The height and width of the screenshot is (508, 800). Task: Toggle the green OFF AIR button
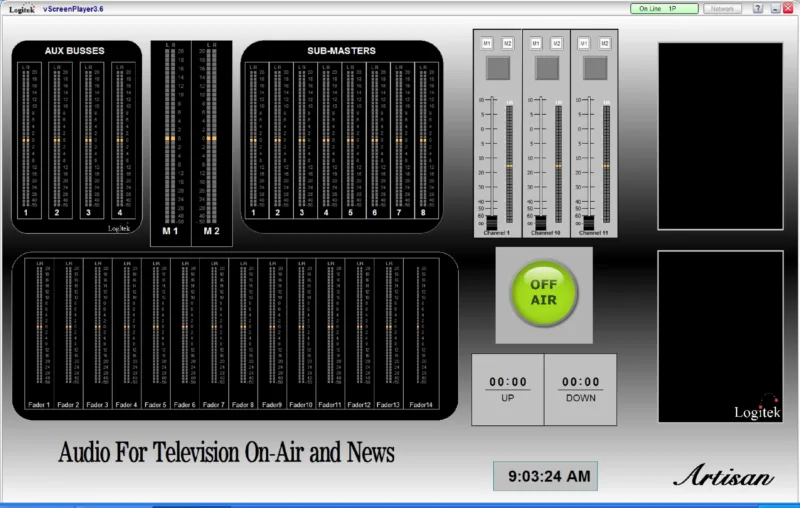tap(544, 292)
